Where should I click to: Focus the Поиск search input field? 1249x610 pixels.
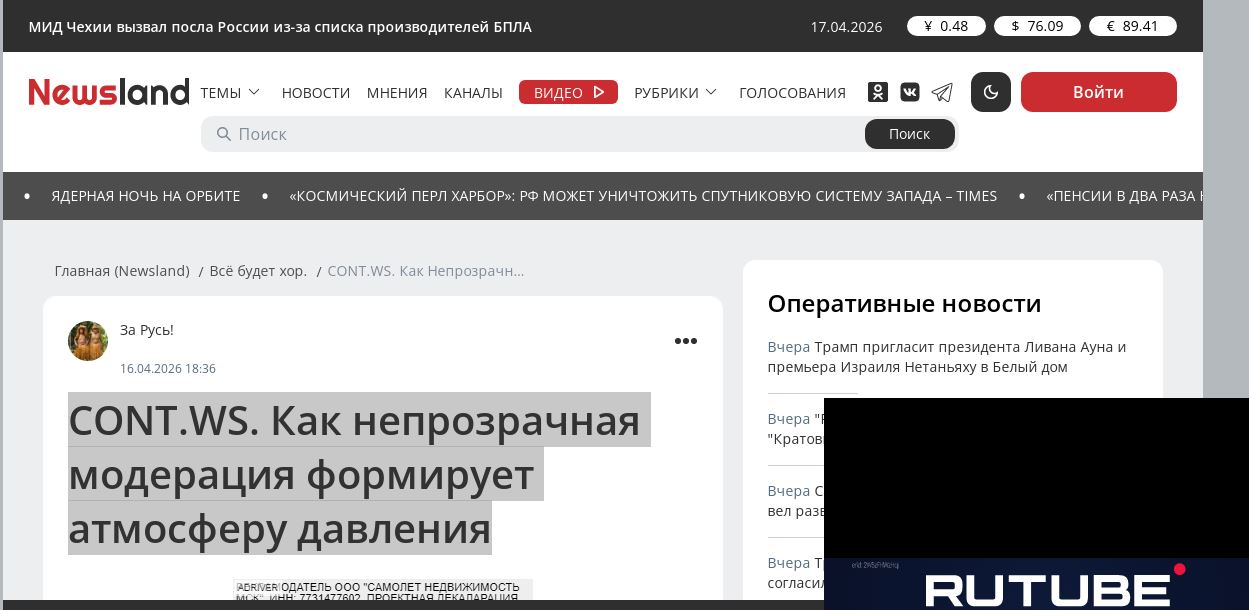point(540,134)
